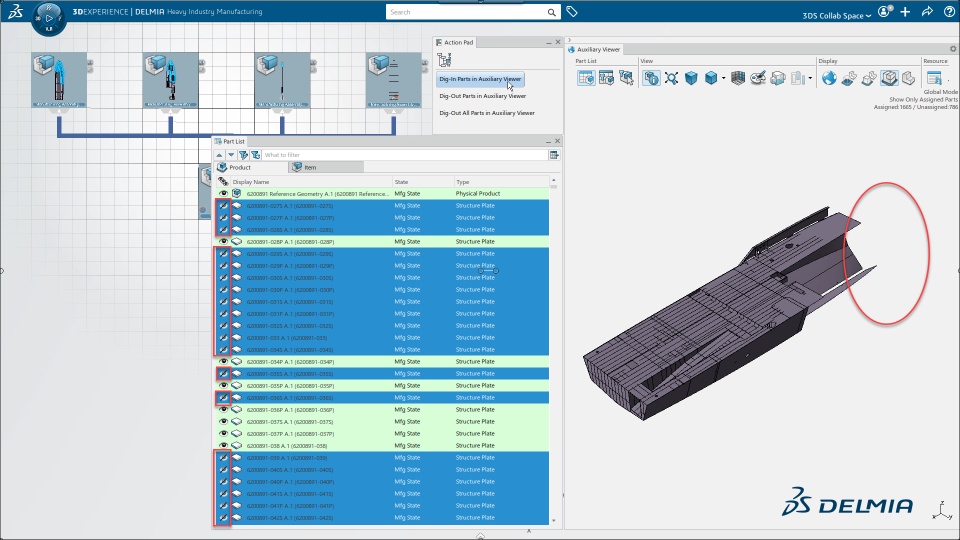This screenshot has height=540, width=960.
Task: Toggle the info view icon in View group
Action: 651,78
